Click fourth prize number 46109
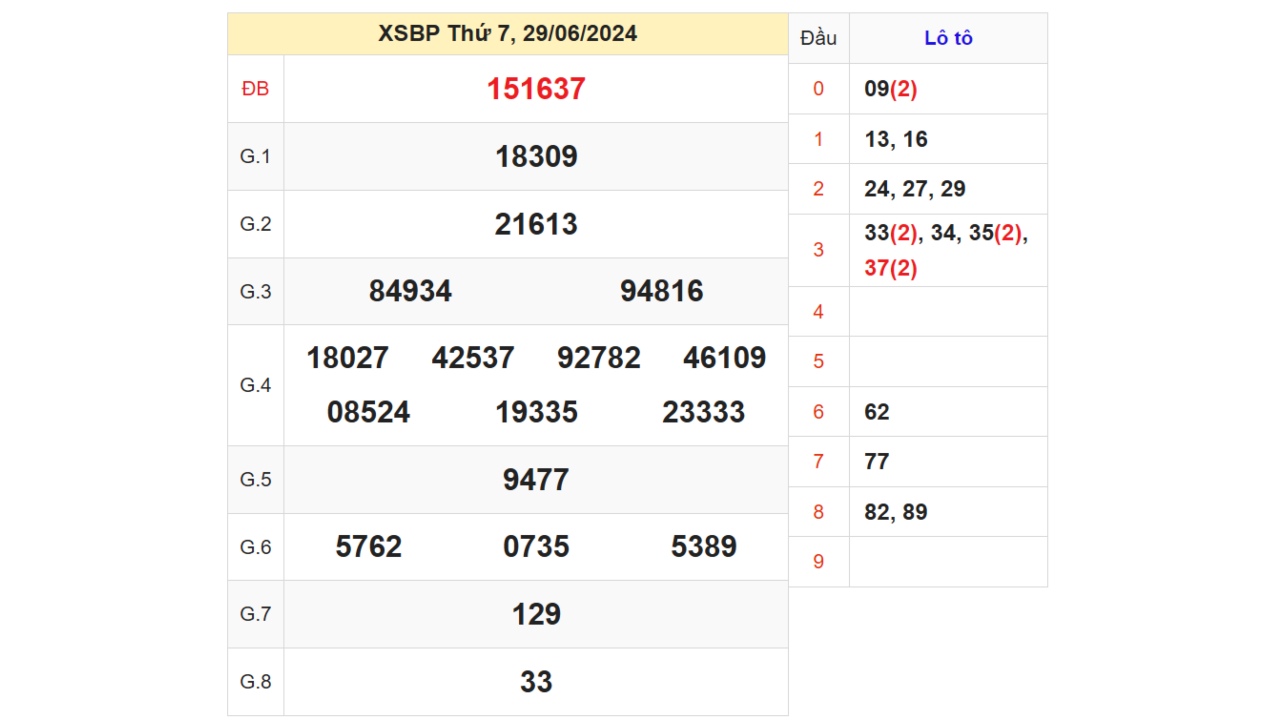This screenshot has width=1280, height=720. [725, 358]
